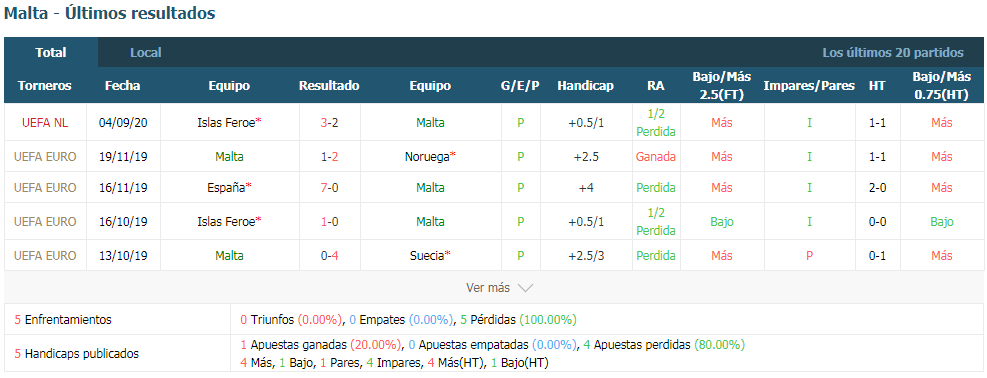
Task: Open the Islas Feroe 04/09/20 team link
Action: pyautogui.click(x=226, y=123)
